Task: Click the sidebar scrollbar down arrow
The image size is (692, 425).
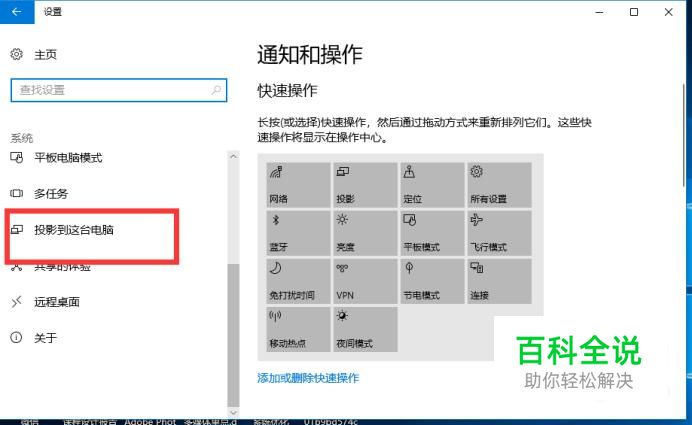Action: pos(233,413)
